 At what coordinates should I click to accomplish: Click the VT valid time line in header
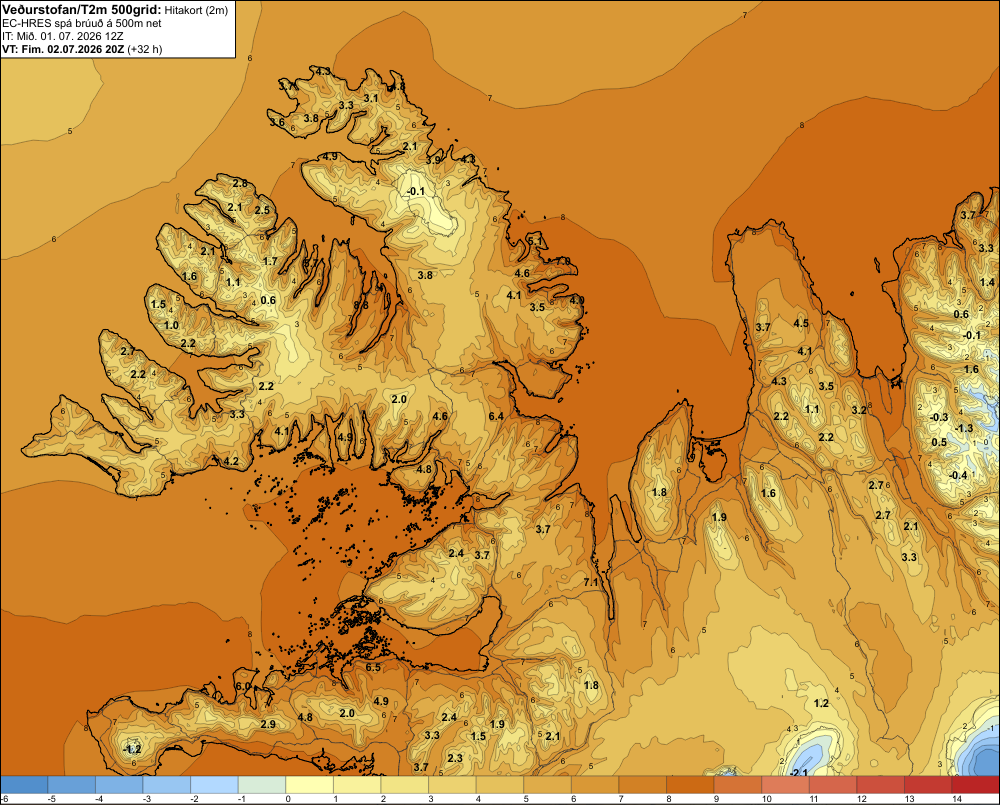pos(82,49)
